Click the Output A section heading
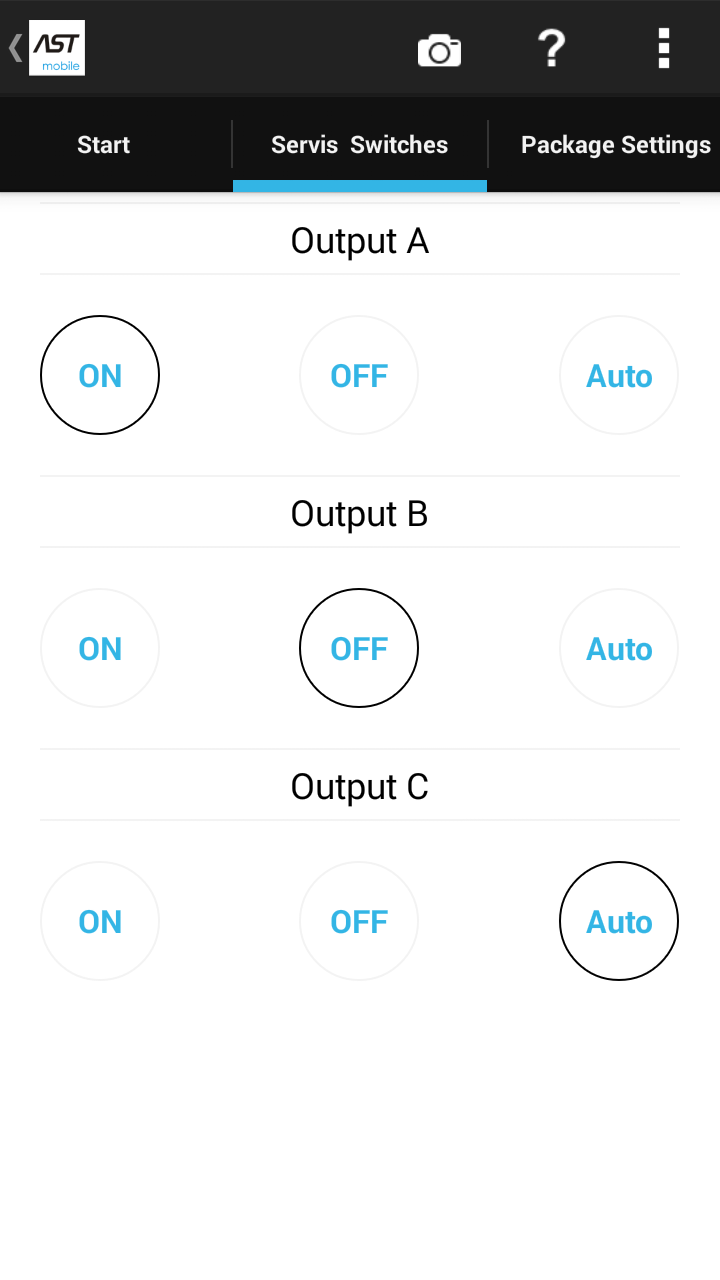720x1280 pixels. click(360, 241)
